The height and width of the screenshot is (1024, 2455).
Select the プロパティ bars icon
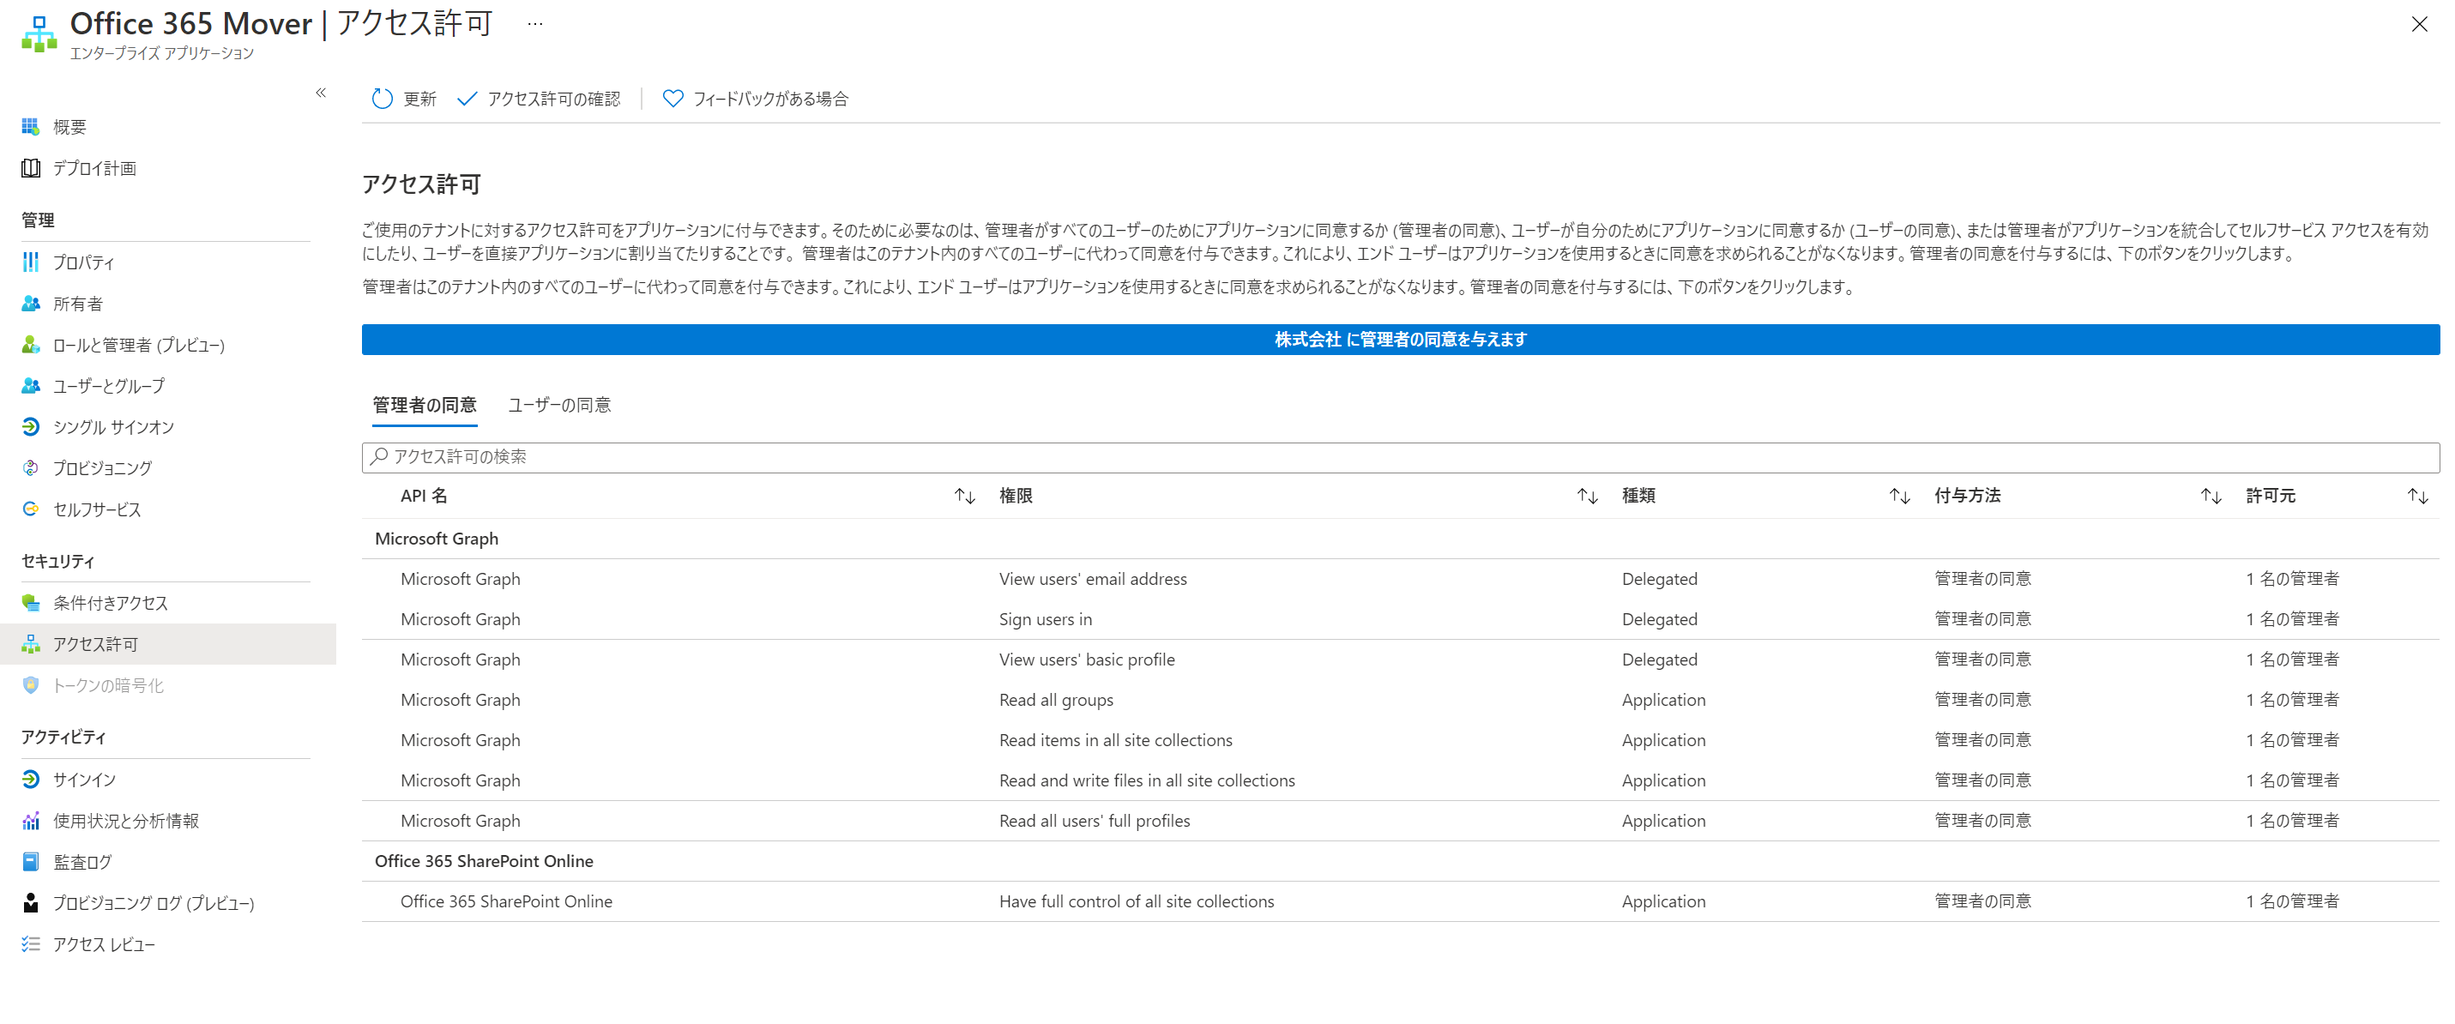pyautogui.click(x=31, y=262)
